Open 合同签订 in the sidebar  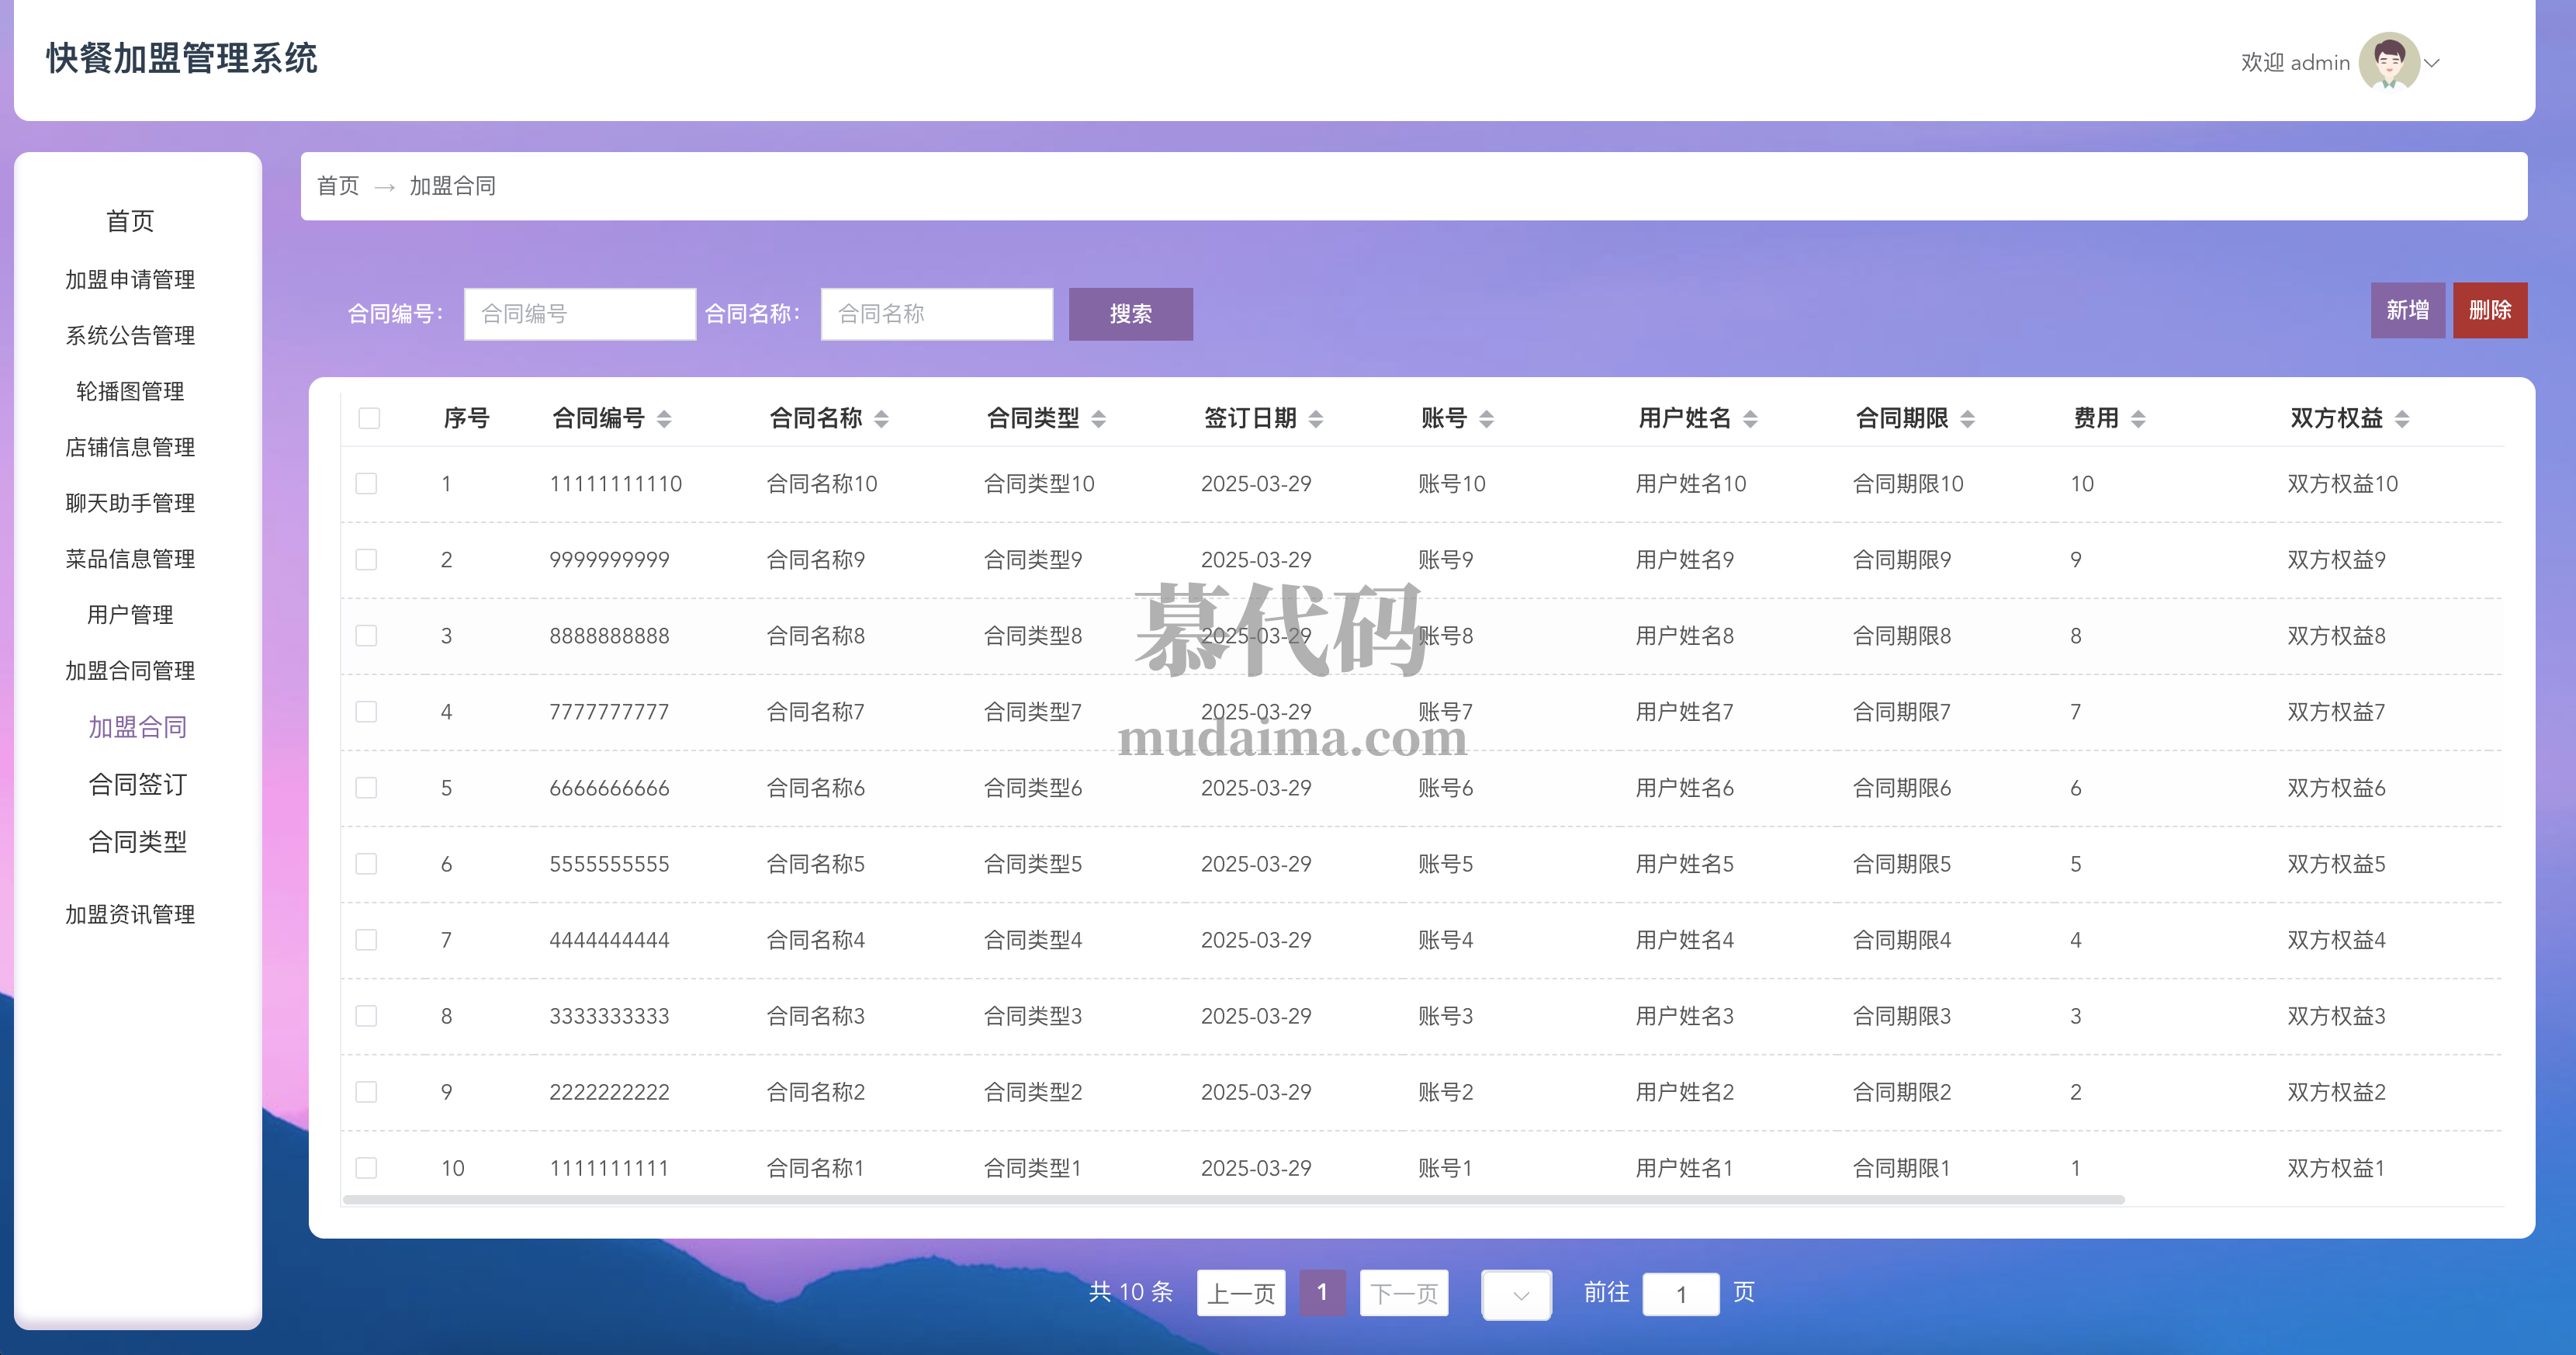(137, 785)
